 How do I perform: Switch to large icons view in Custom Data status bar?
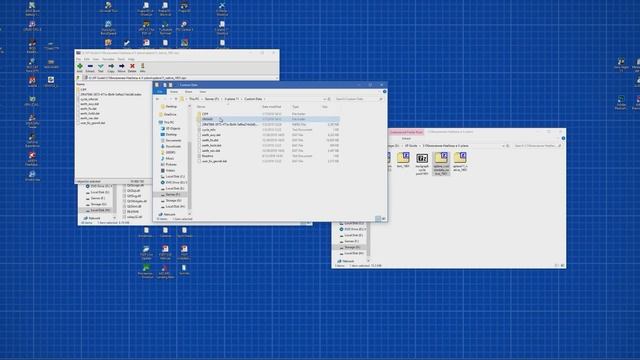pos(383,219)
